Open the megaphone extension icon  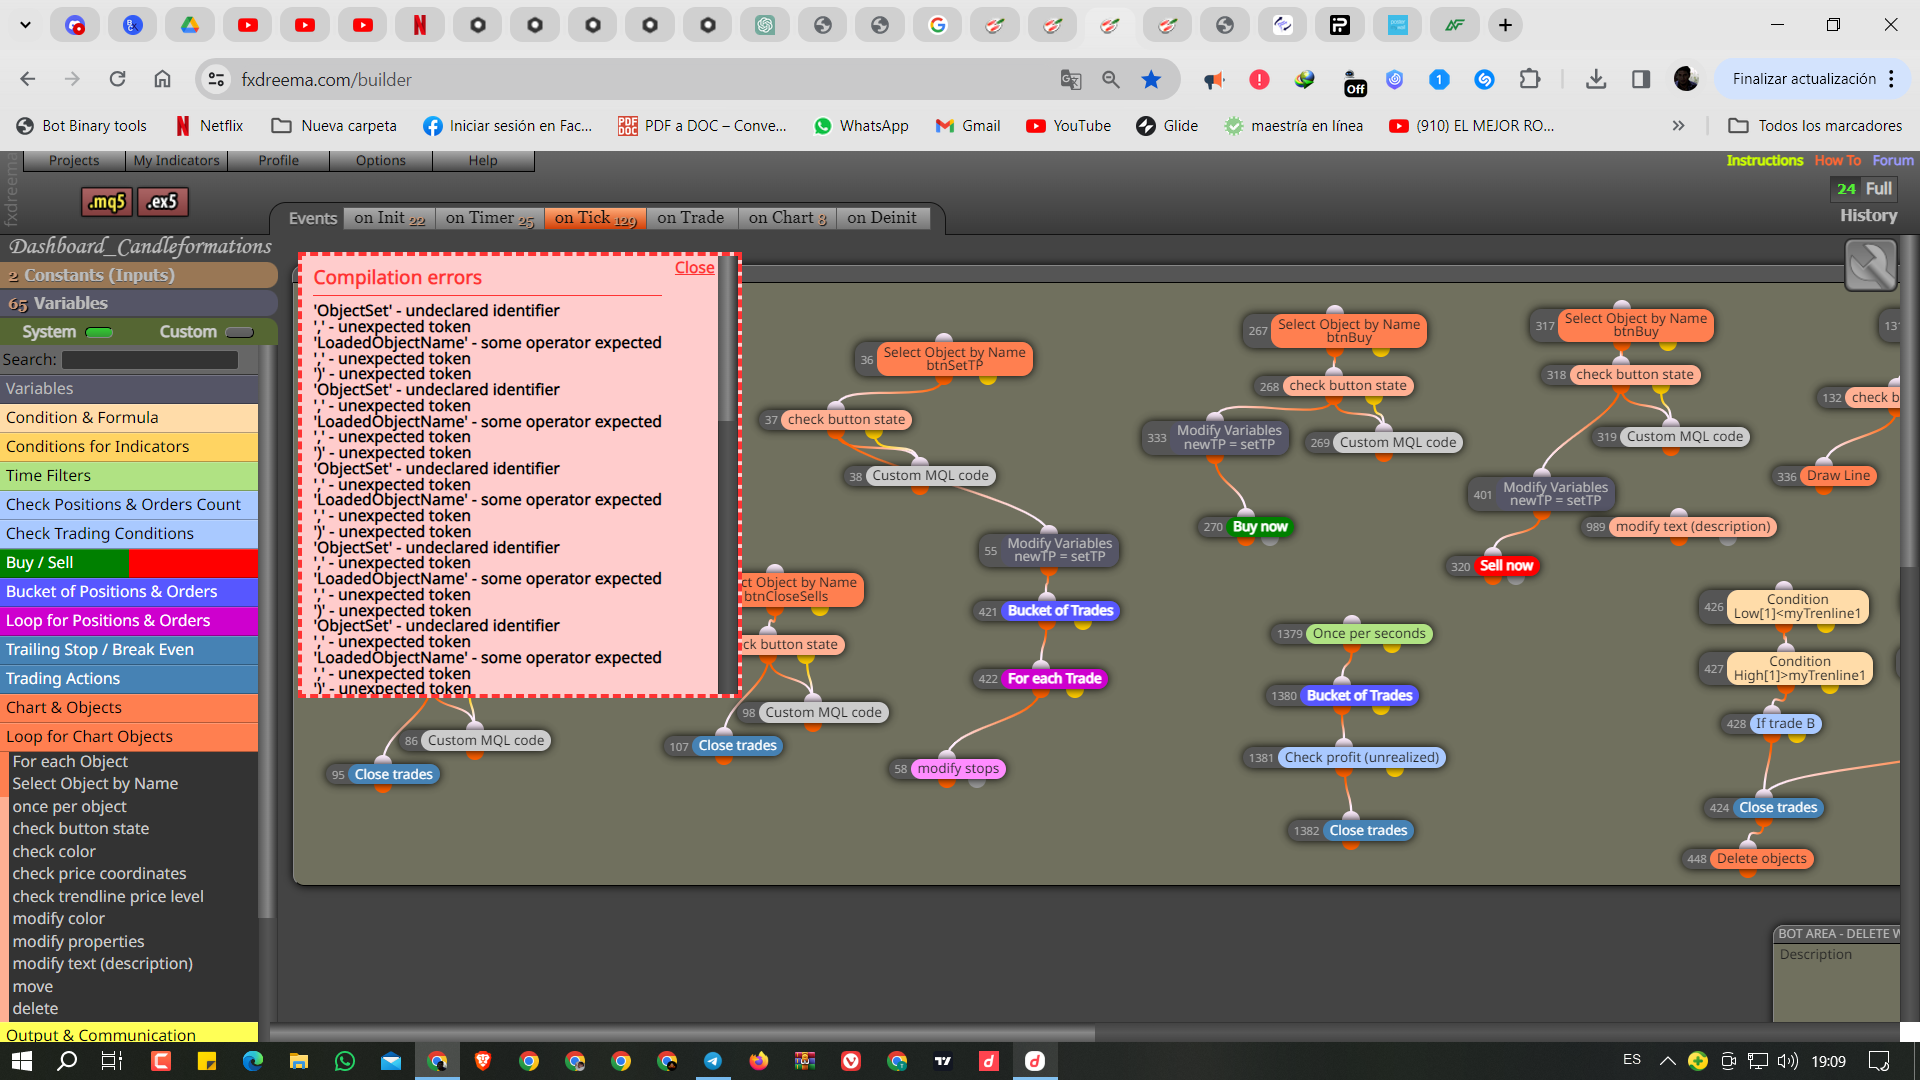coord(1214,79)
